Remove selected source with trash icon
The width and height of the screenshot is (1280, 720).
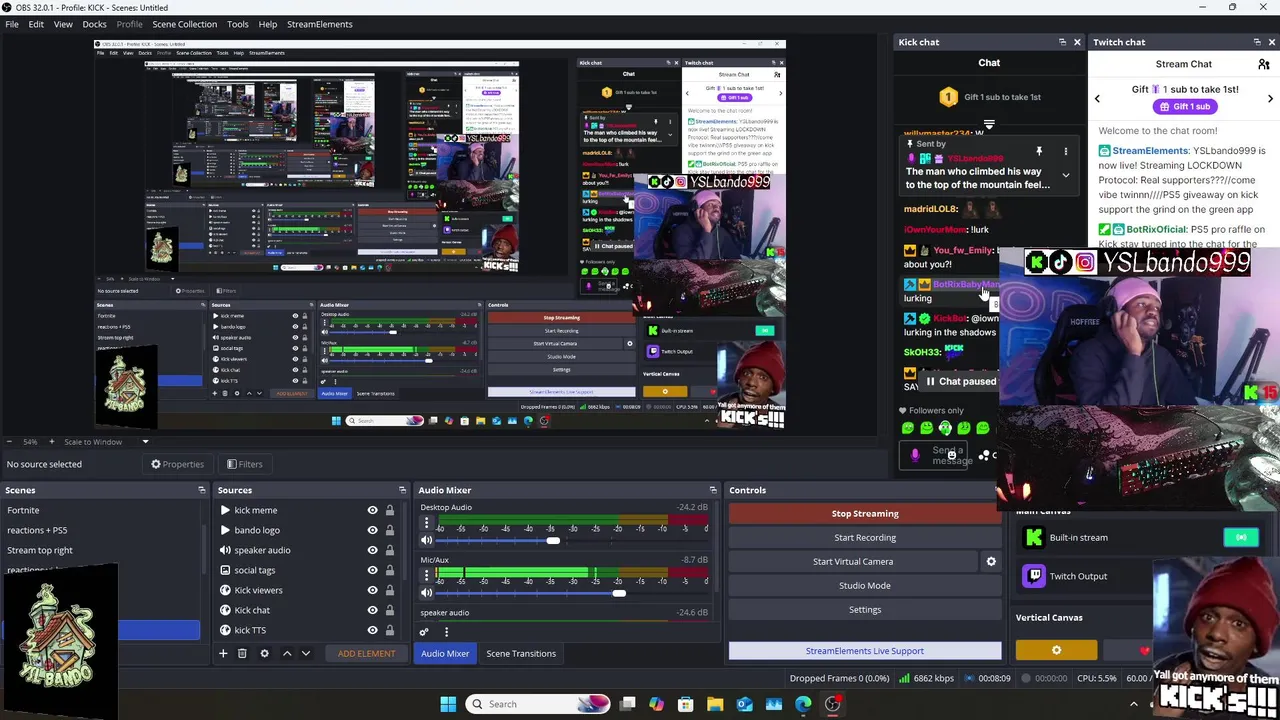point(242,653)
